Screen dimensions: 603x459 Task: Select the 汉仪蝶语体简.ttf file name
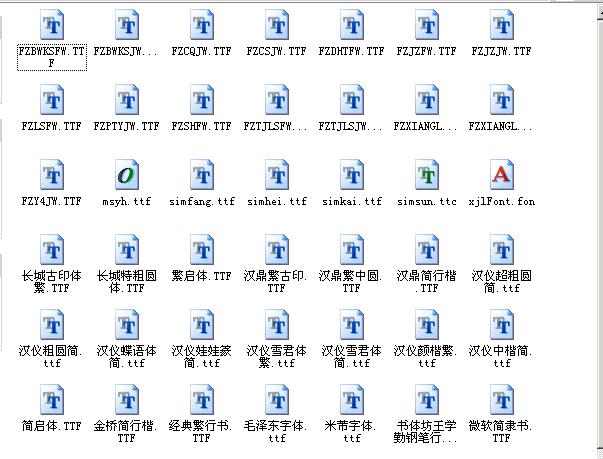click(127, 357)
